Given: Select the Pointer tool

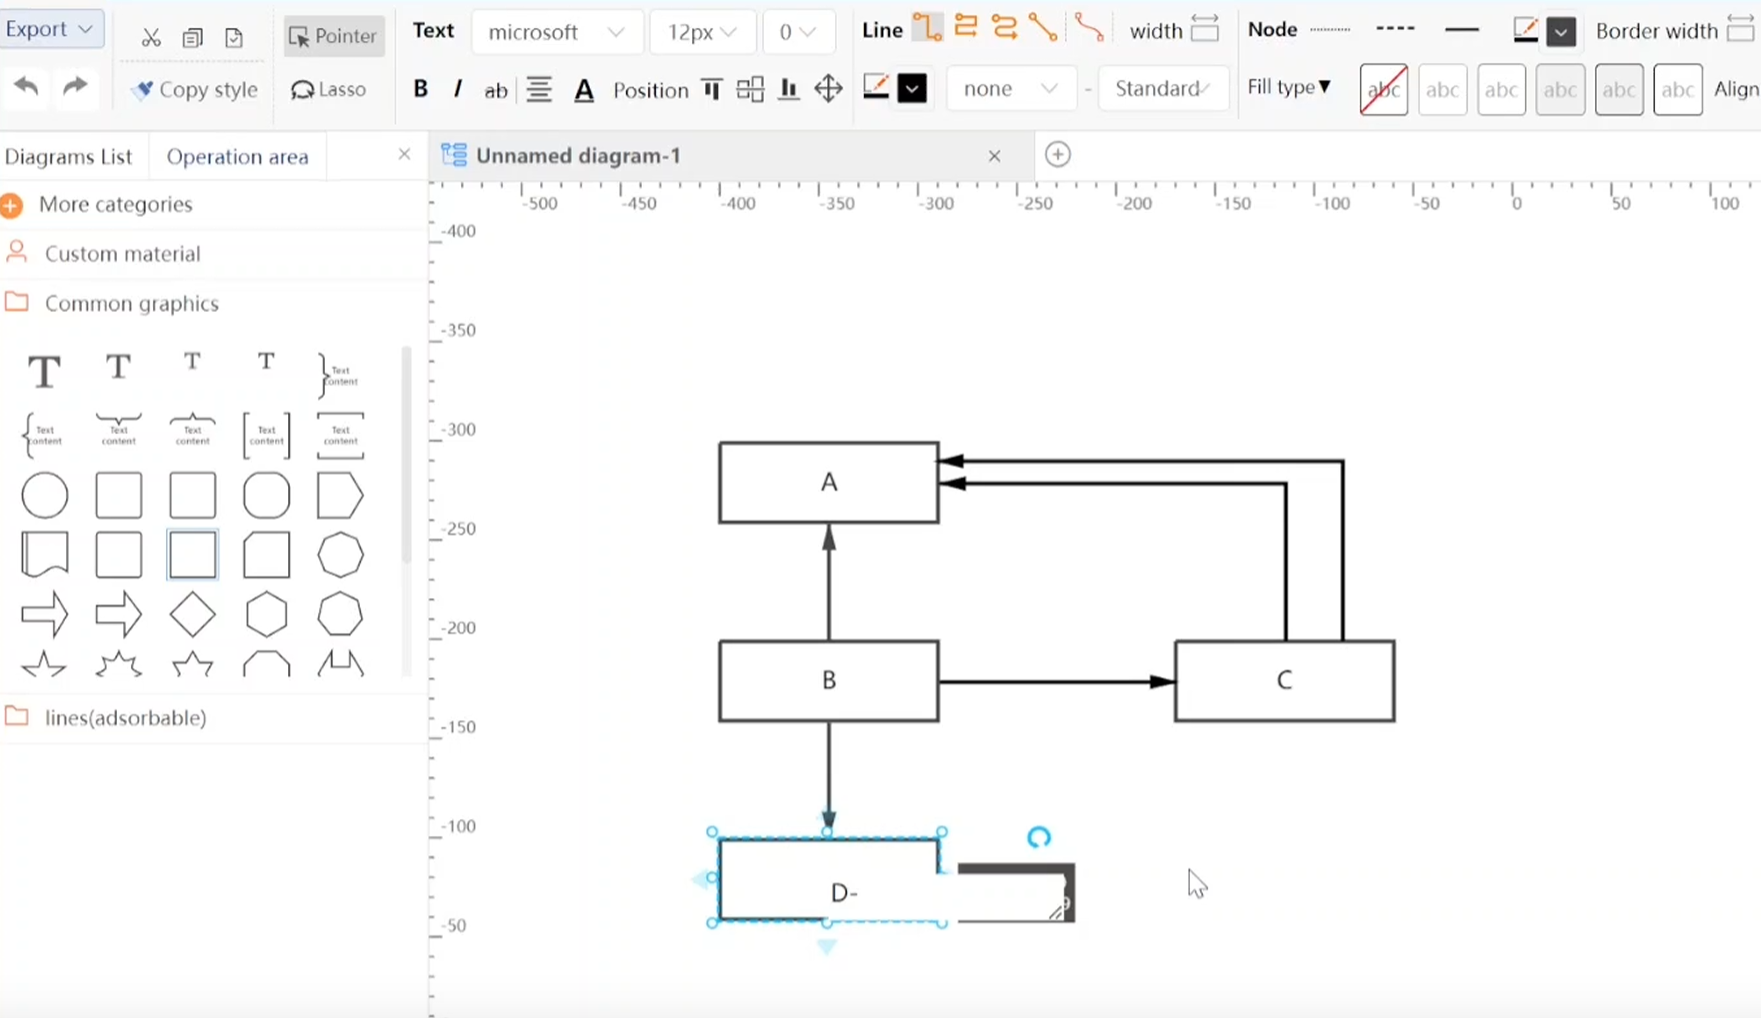Looking at the screenshot, I should [333, 36].
